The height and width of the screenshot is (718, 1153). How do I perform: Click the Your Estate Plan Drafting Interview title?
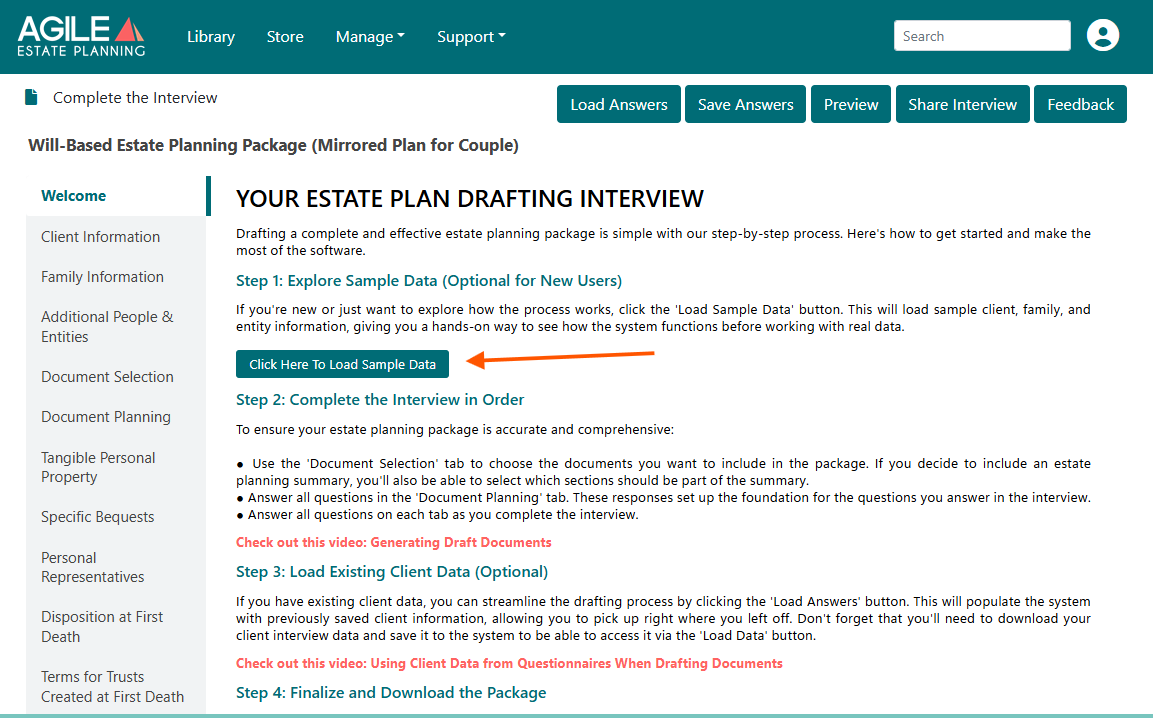click(x=469, y=199)
